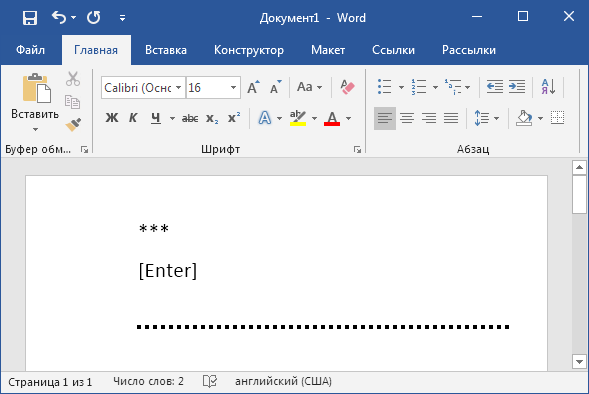This screenshot has width=589, height=394.
Task: Switch to the Главная tab
Action: pyautogui.click(x=96, y=50)
